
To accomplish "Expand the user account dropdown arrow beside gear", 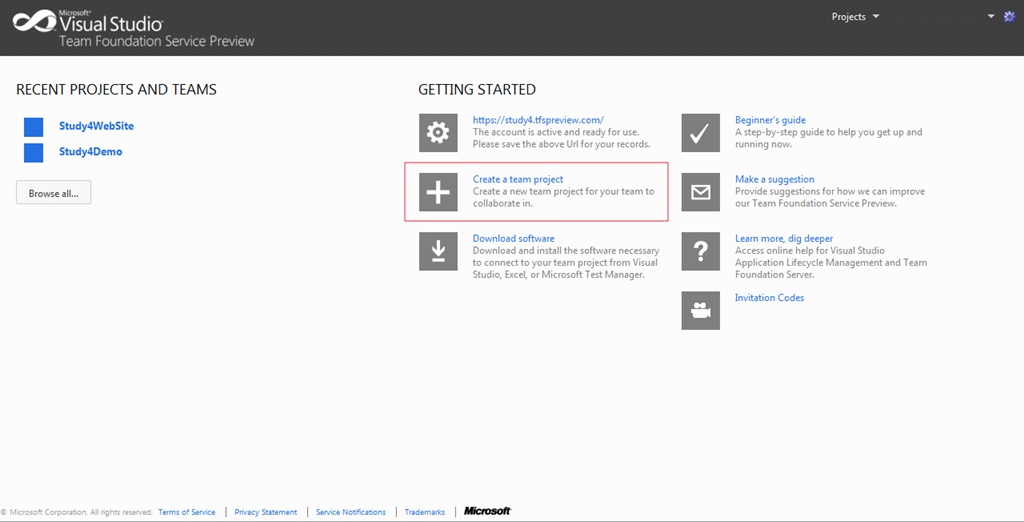I will 991,16.
